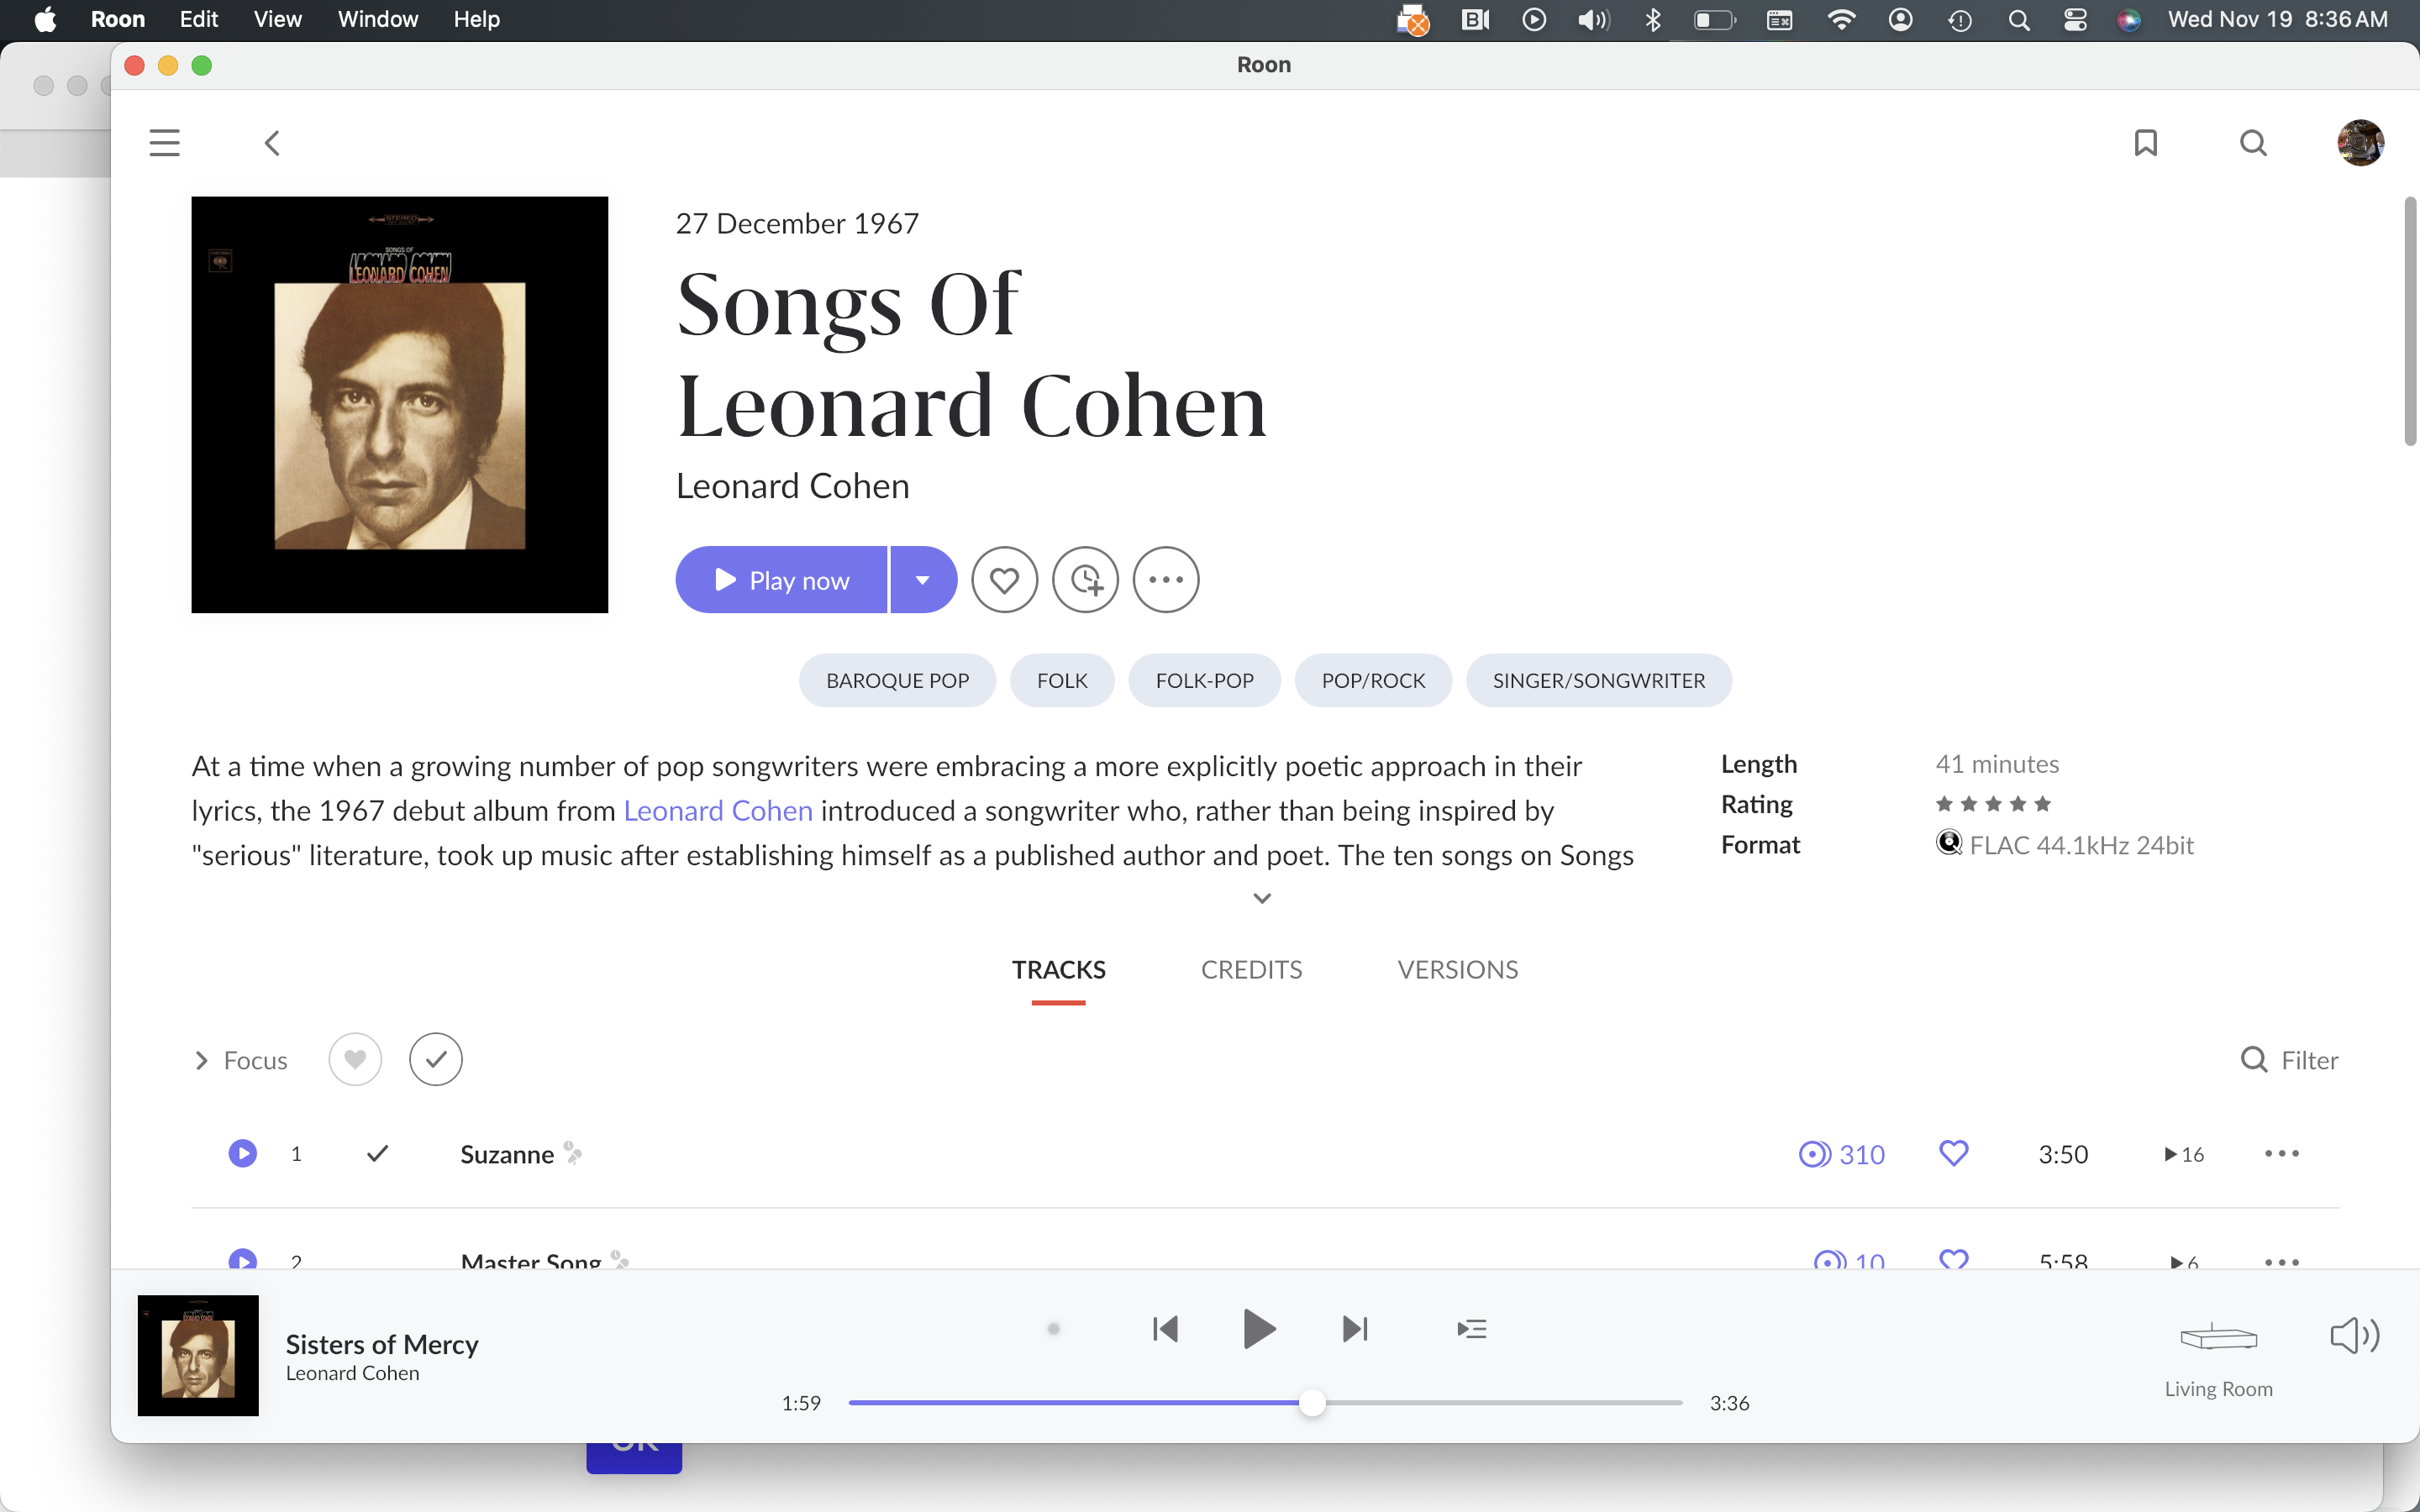This screenshot has height=1512, width=2420.
Task: Open the Window menu in menu bar
Action: tap(377, 19)
